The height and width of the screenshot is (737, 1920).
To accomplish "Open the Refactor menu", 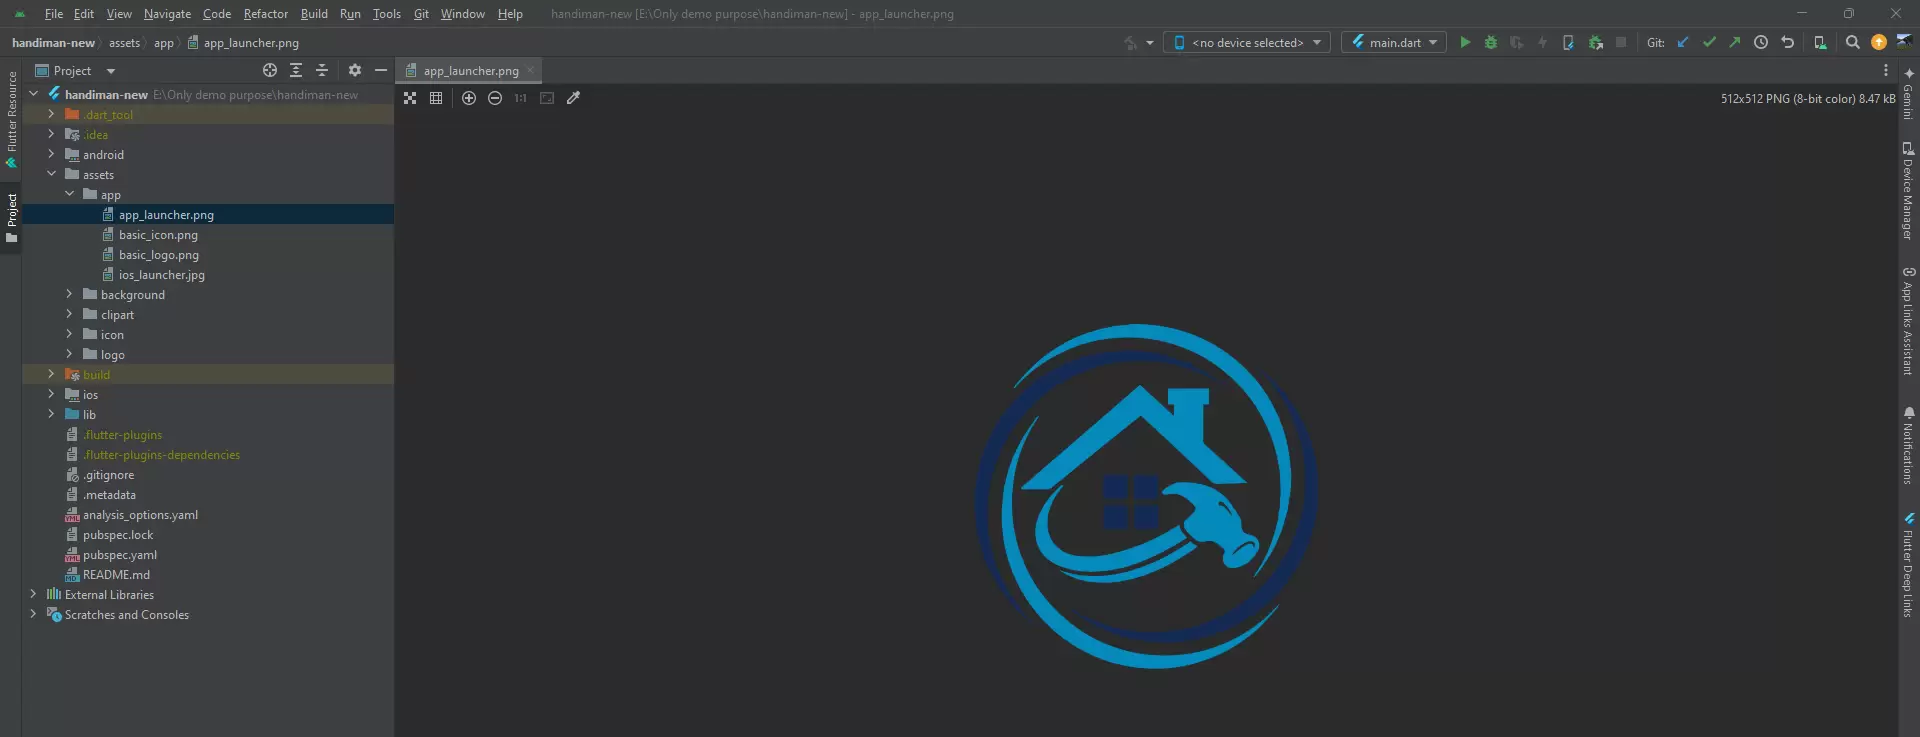I will pos(265,14).
